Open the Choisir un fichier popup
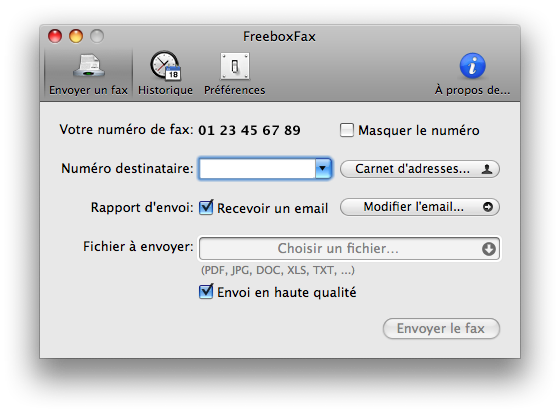 pos(349,249)
